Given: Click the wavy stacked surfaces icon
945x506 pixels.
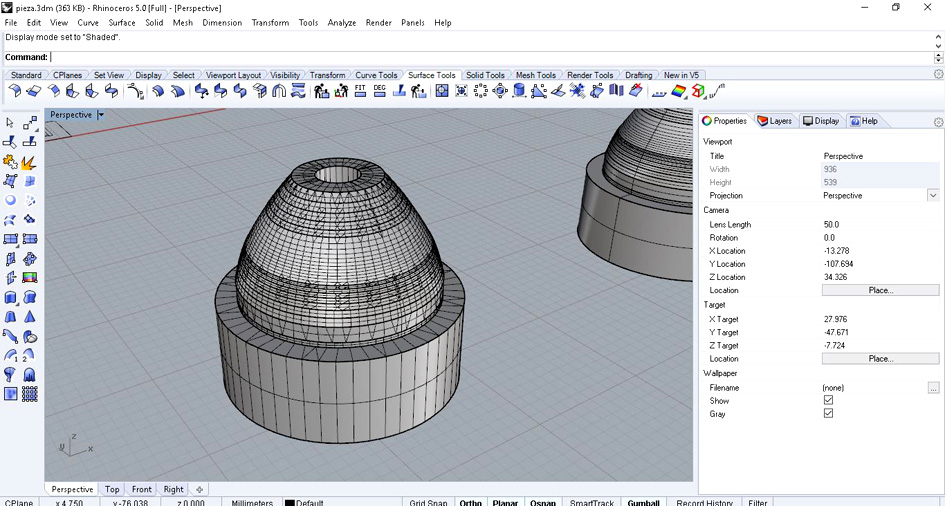Looking at the screenshot, I should (x=298, y=91).
